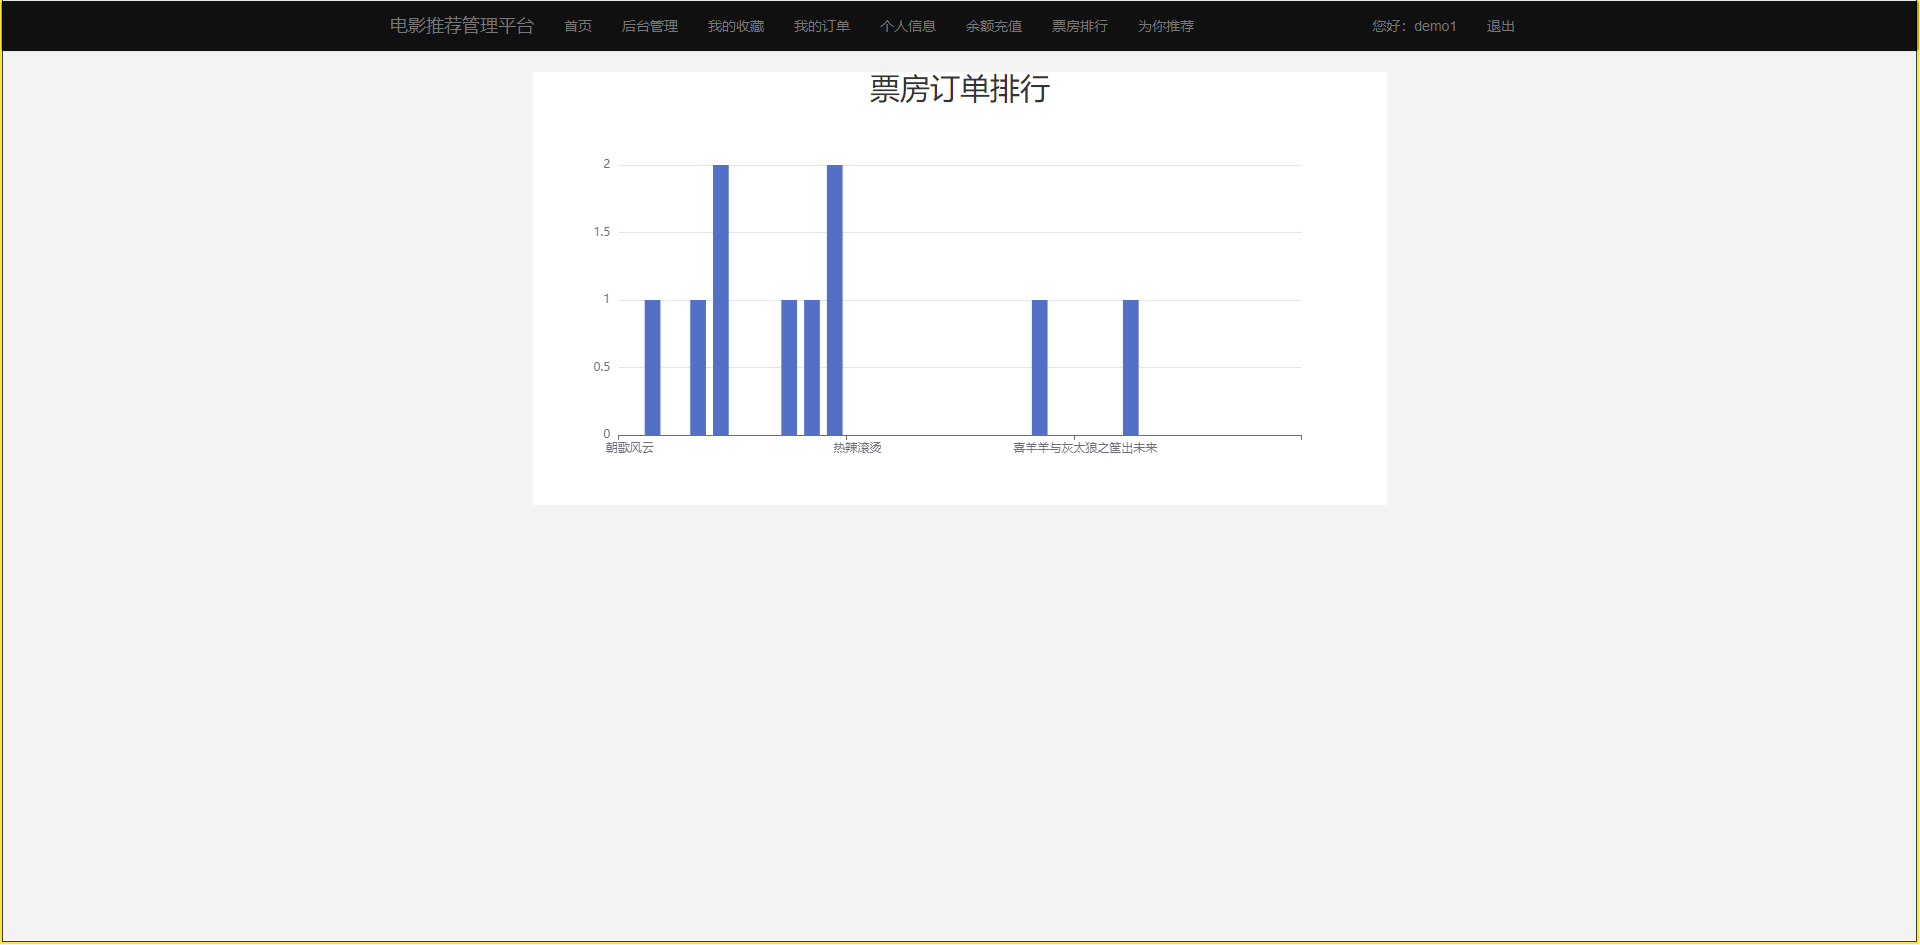This screenshot has width=1920, height=945.
Task: Click the 您好: demo1 user greeting
Action: 1414,26
